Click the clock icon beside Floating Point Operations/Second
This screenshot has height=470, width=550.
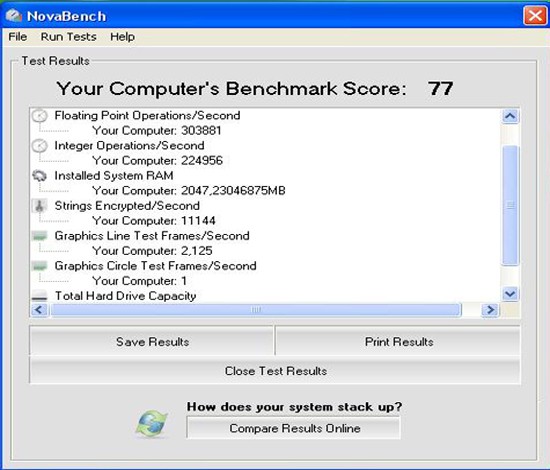40,116
